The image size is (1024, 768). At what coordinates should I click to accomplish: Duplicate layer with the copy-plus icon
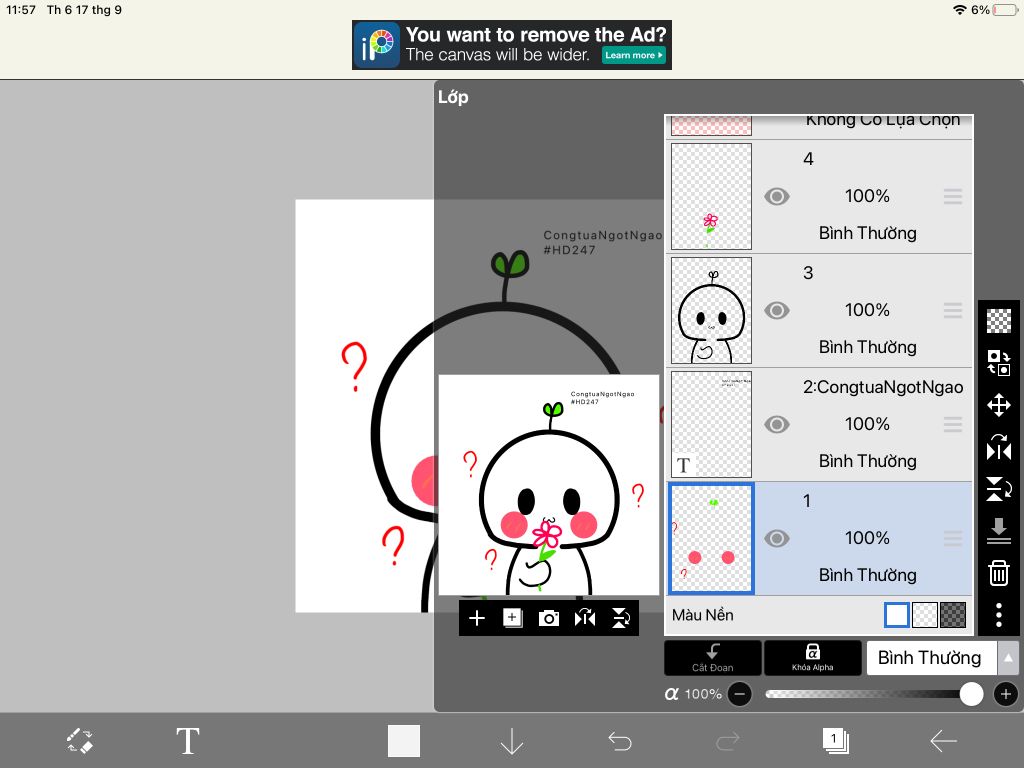[x=513, y=618]
